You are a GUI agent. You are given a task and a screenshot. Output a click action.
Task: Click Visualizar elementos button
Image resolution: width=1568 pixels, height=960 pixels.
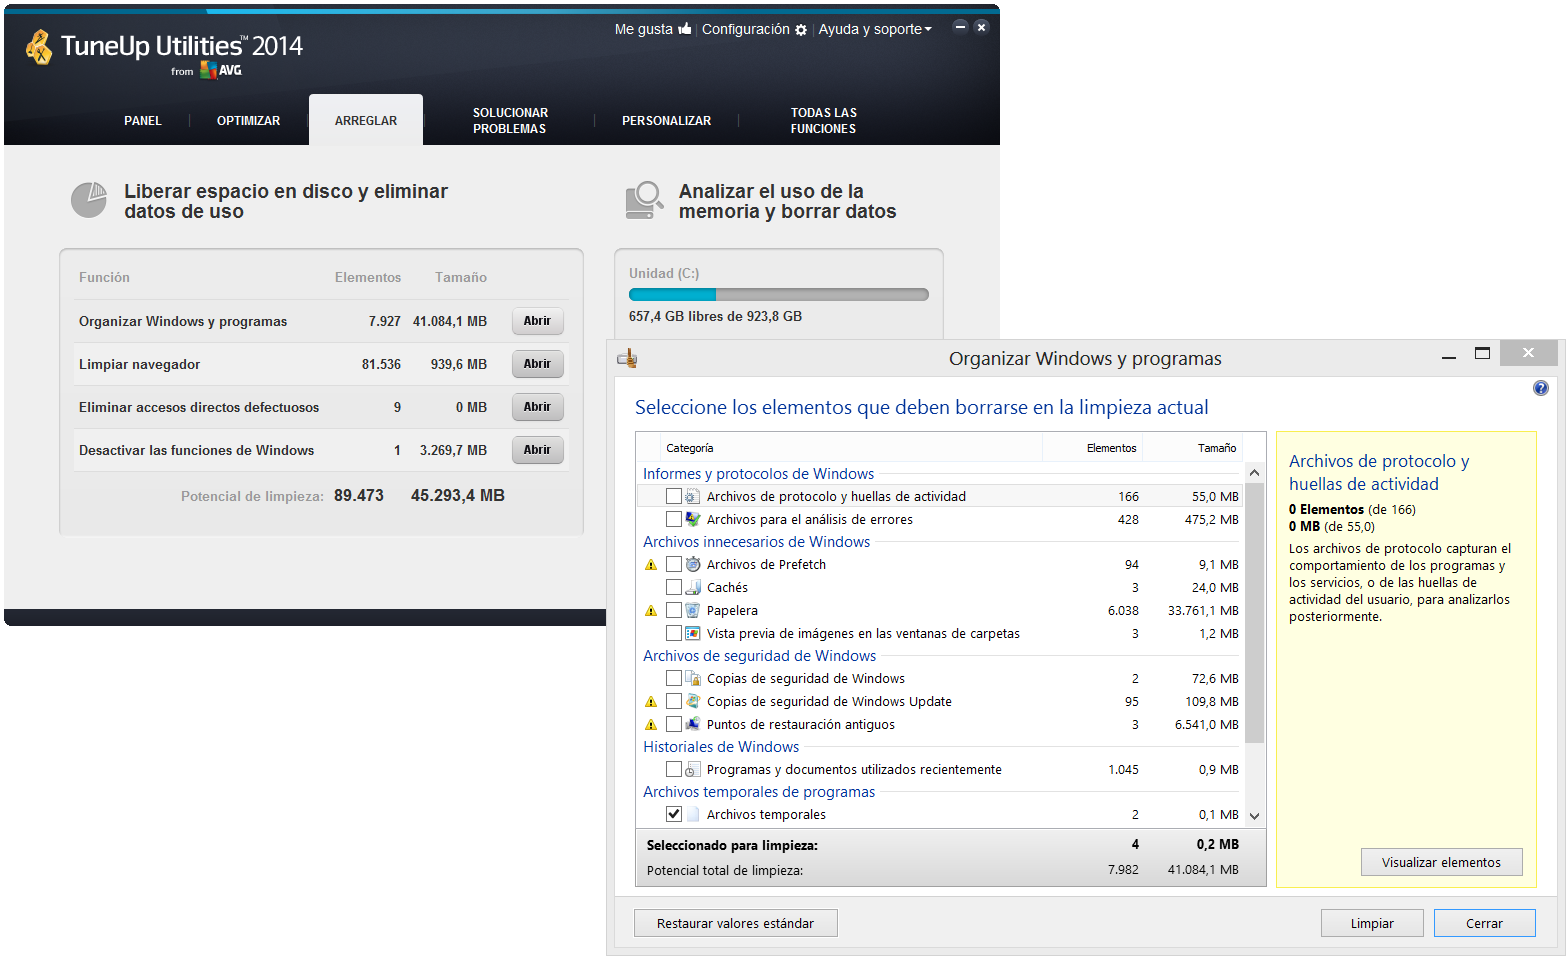click(1442, 862)
